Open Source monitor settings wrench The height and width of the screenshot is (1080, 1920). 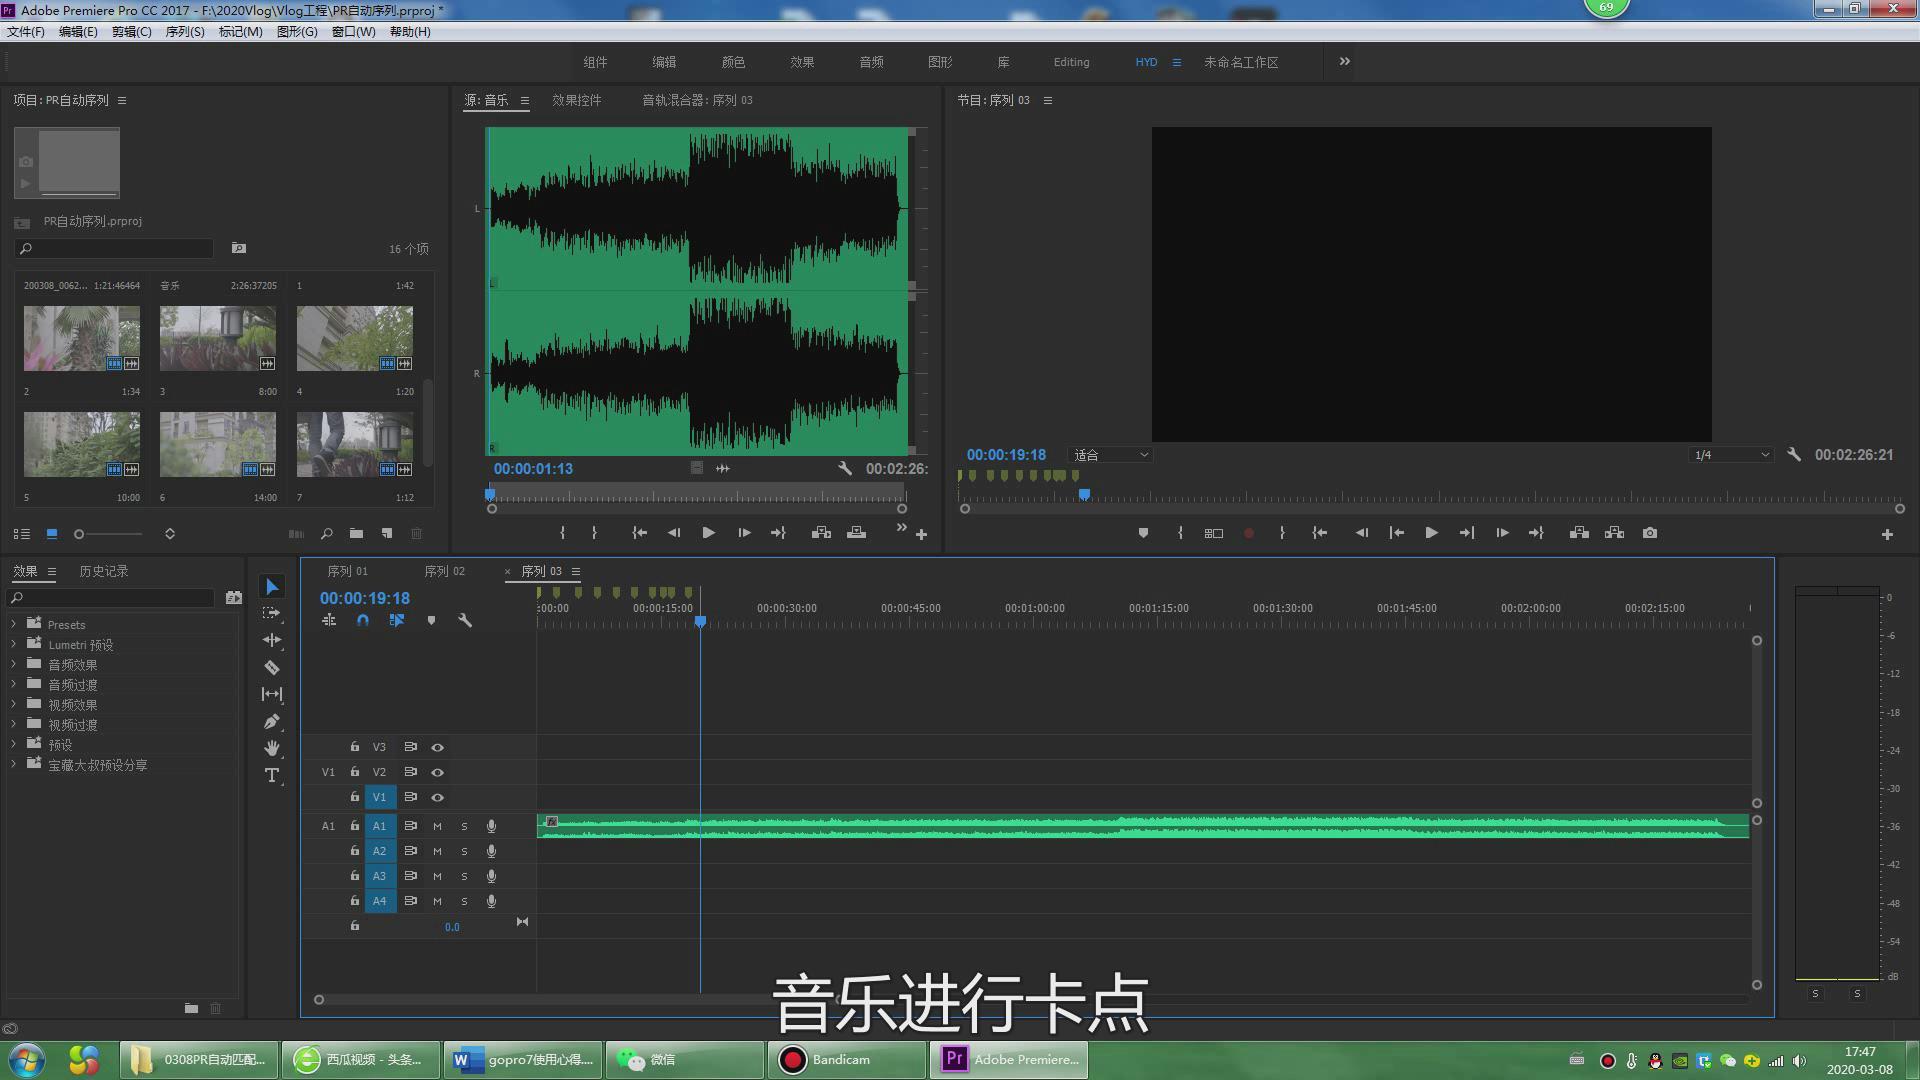click(845, 468)
